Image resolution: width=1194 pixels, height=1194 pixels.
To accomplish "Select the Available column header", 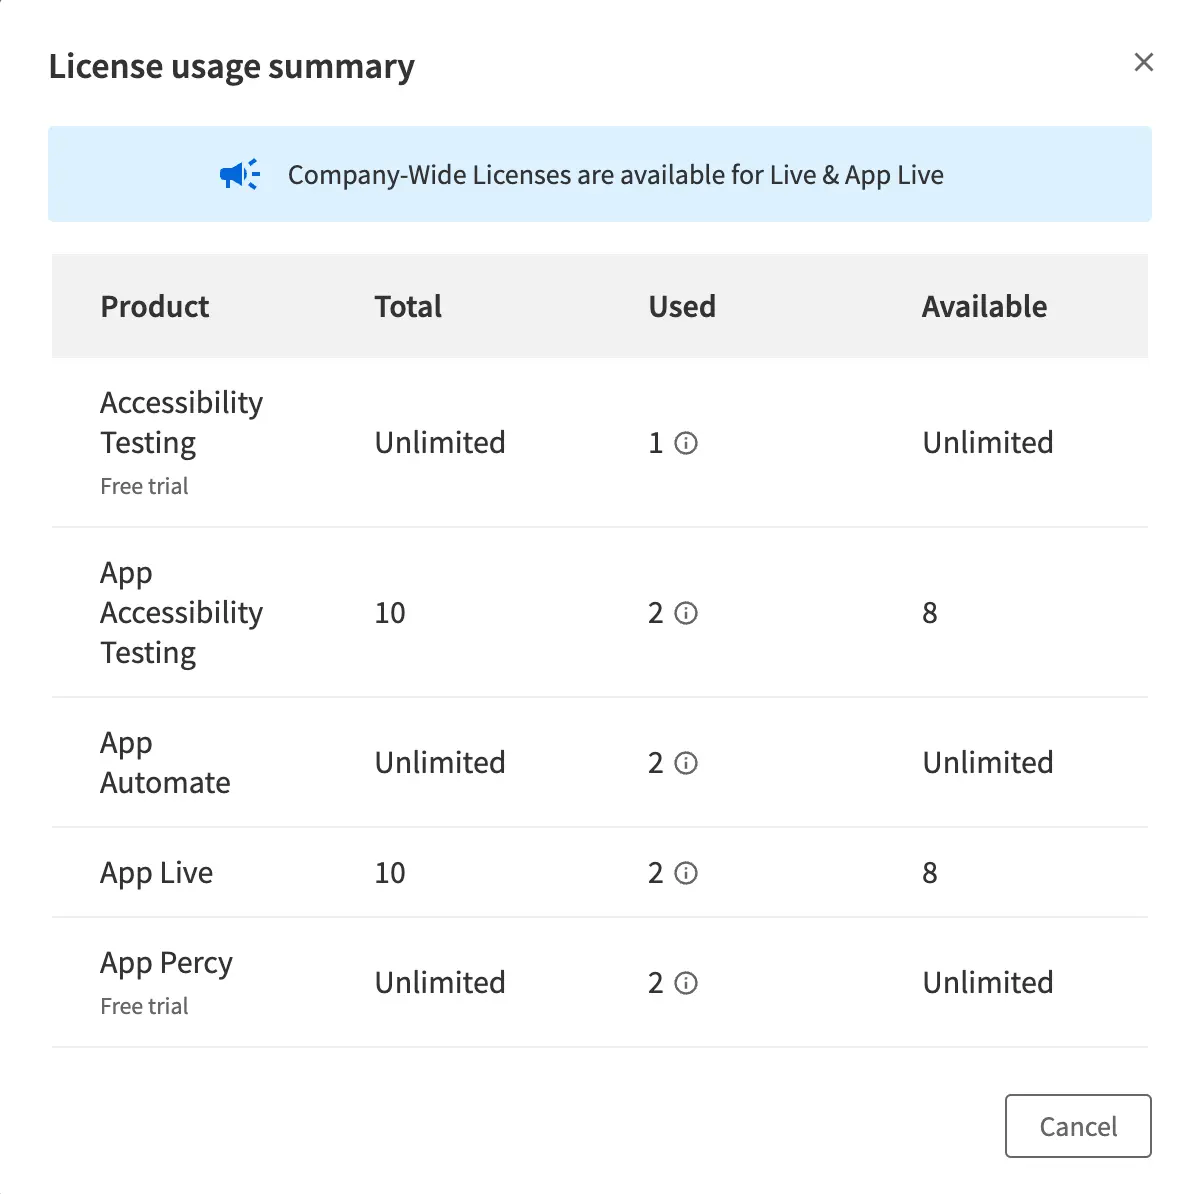I will [x=984, y=306].
